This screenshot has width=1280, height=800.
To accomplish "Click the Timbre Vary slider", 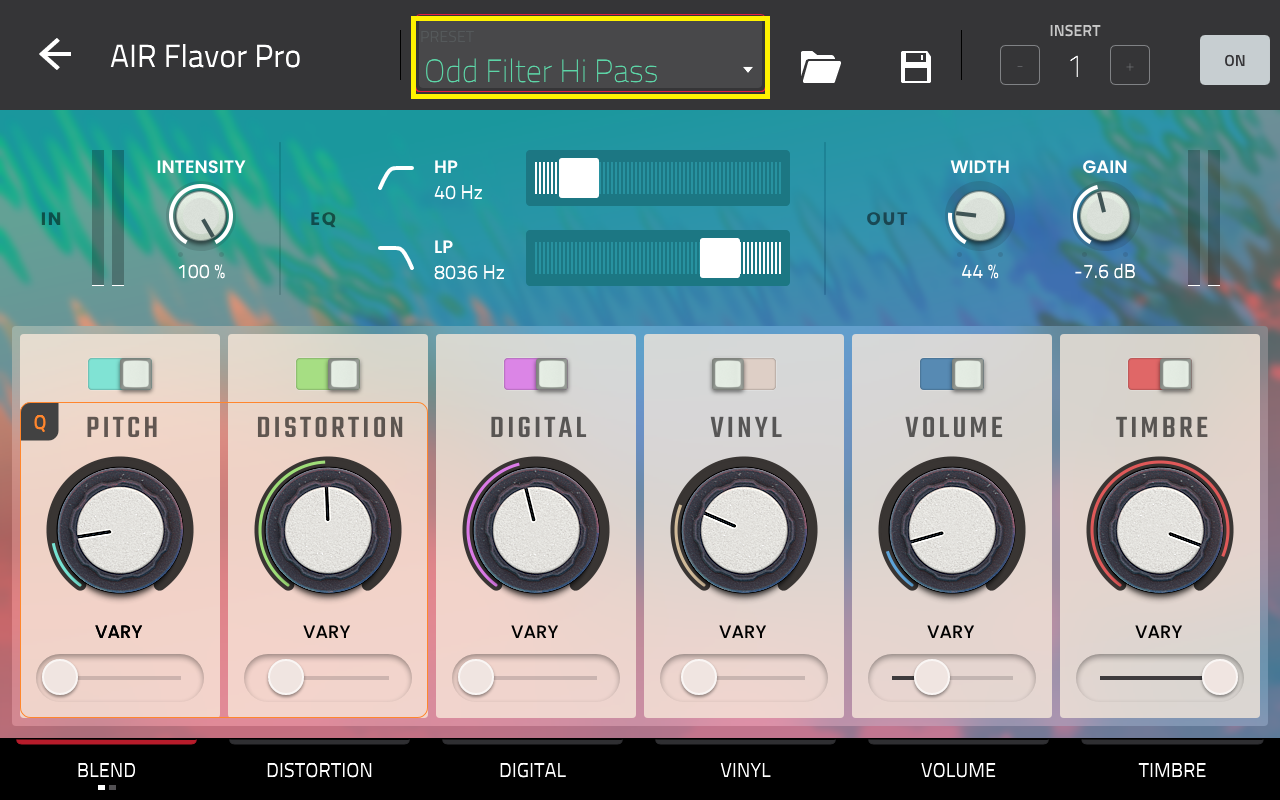I will coord(1160,678).
